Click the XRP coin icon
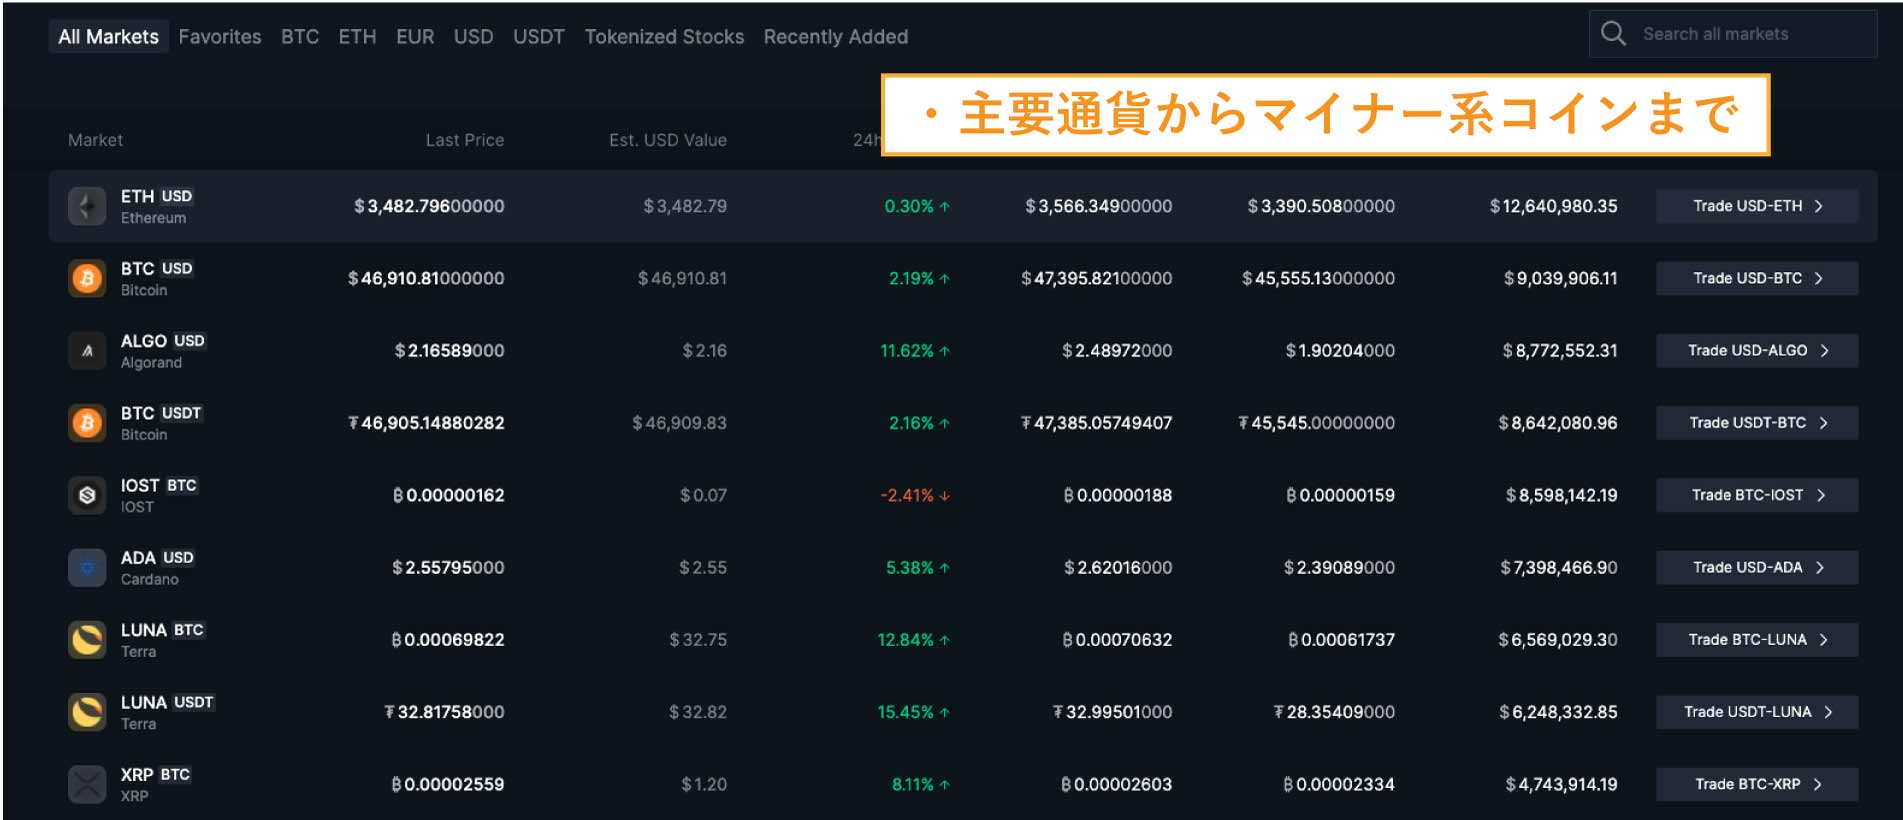The height and width of the screenshot is (820, 1903). click(87, 785)
